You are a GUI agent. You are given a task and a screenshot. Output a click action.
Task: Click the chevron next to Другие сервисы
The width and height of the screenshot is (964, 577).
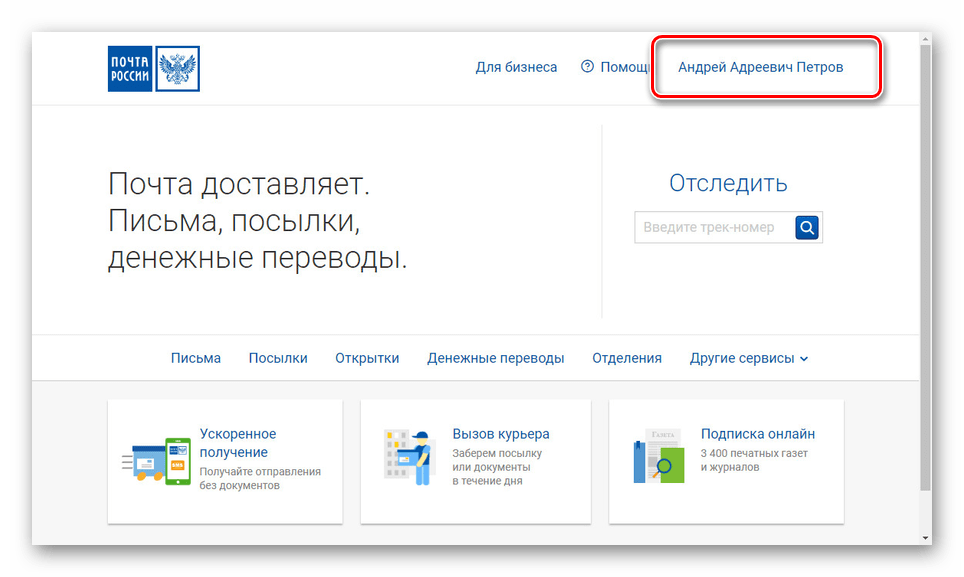tap(804, 358)
